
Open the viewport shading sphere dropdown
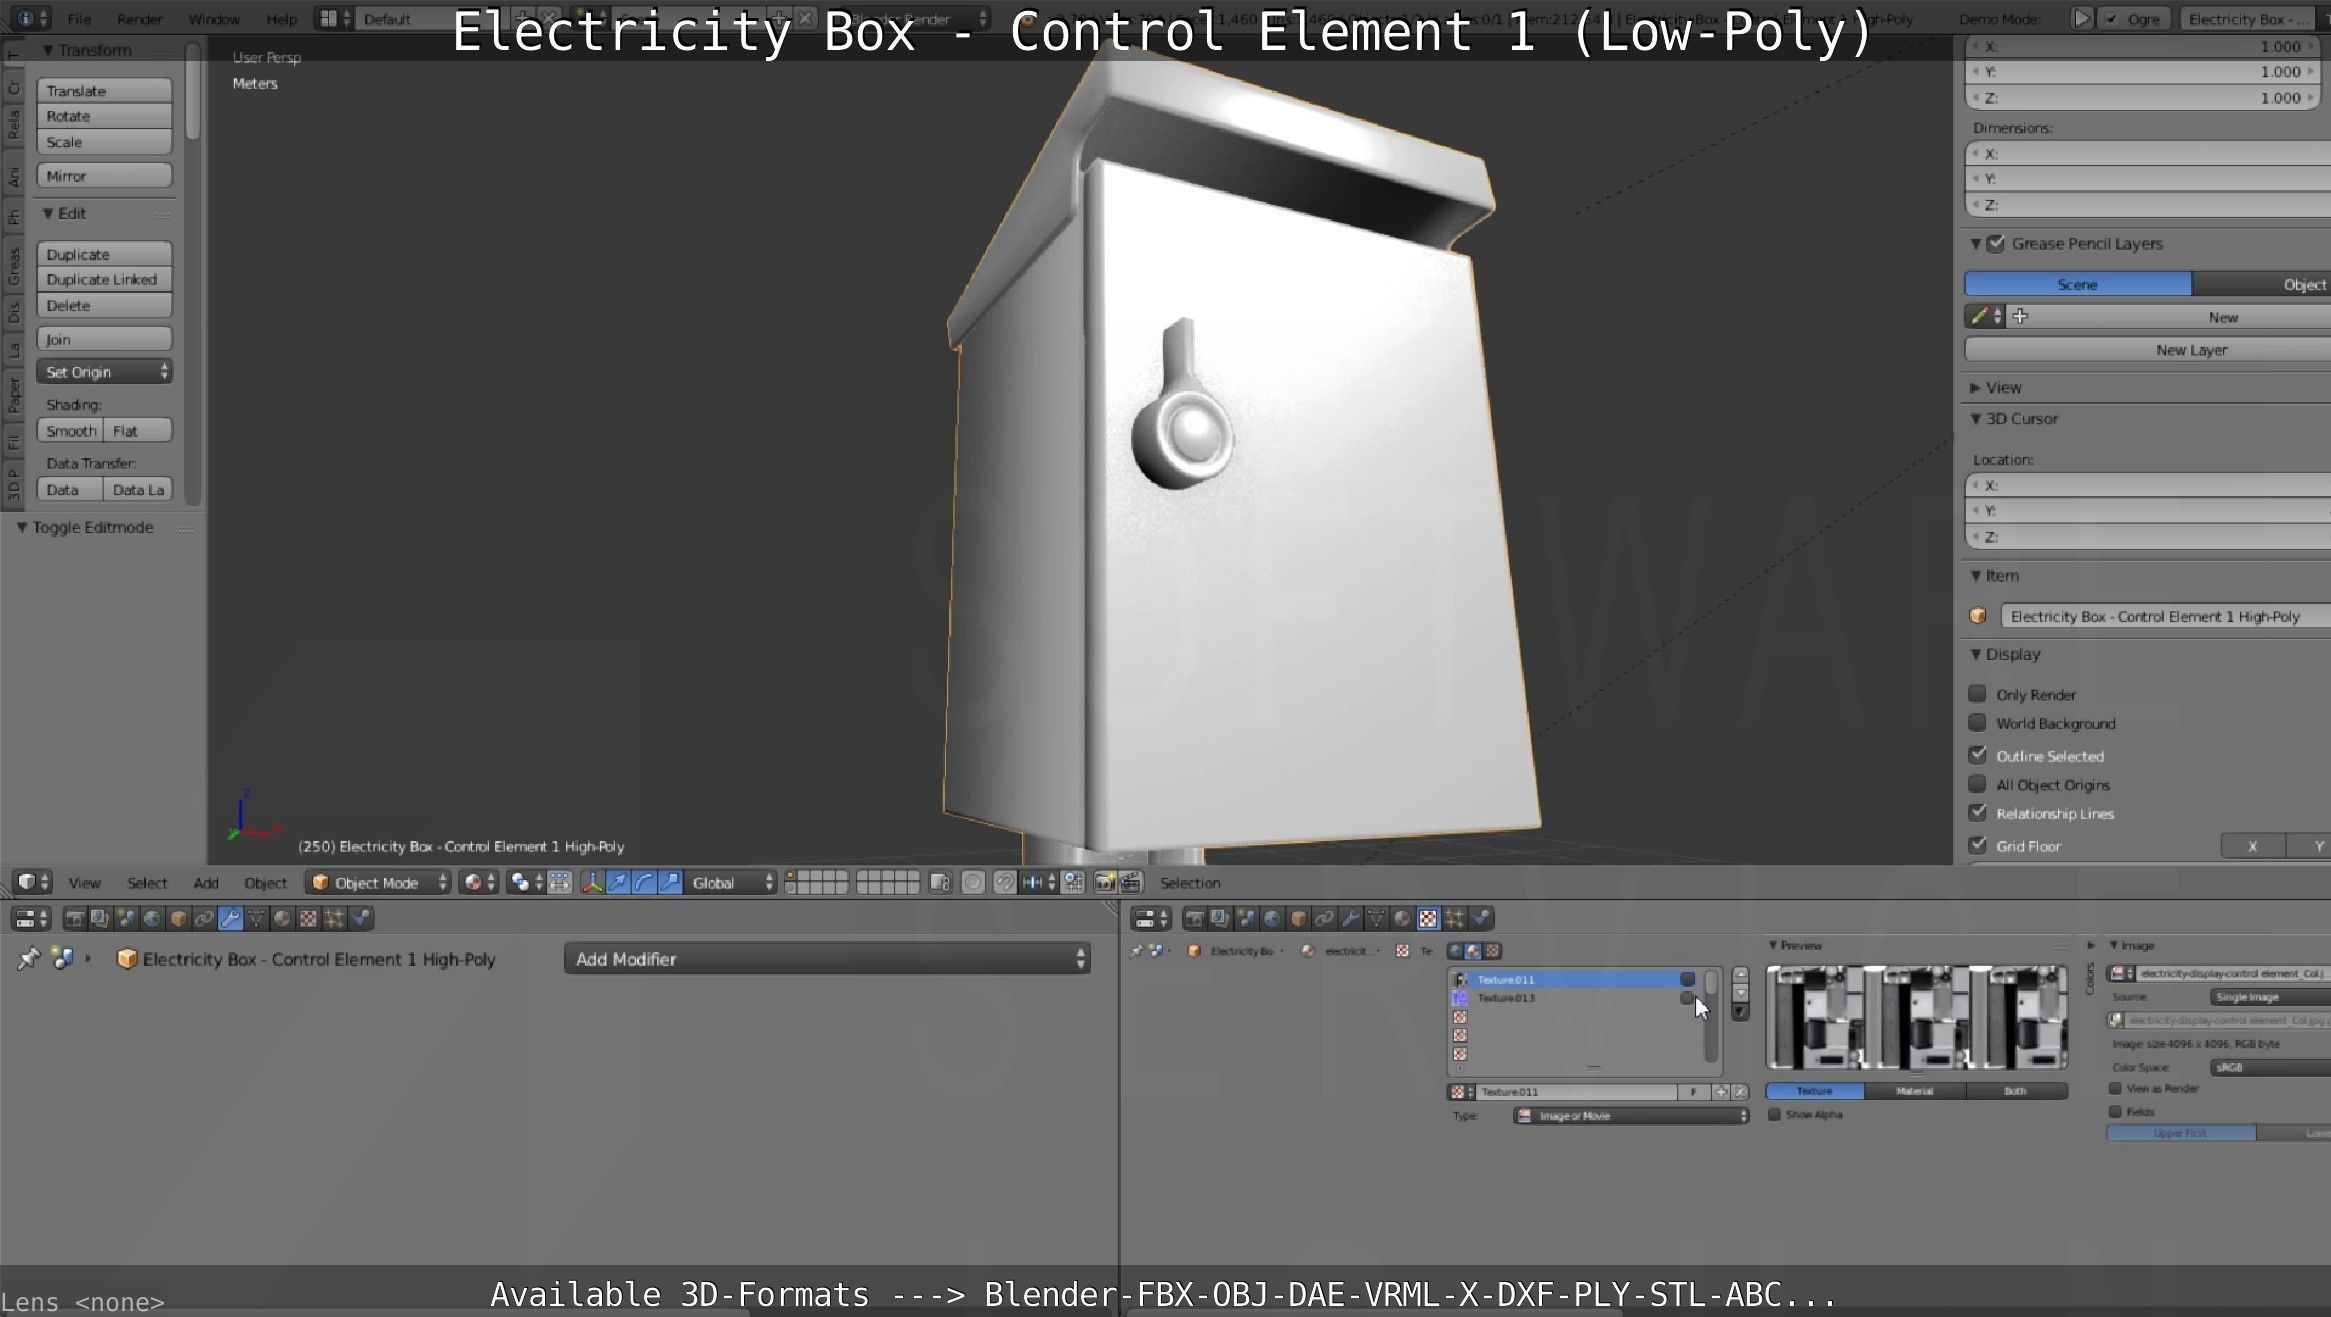point(478,882)
